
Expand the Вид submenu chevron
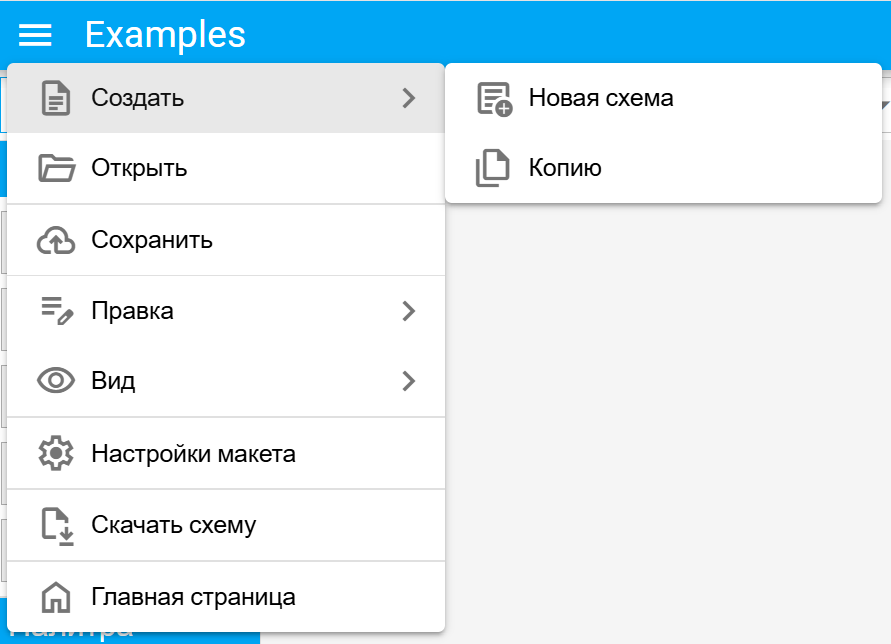coord(408,381)
